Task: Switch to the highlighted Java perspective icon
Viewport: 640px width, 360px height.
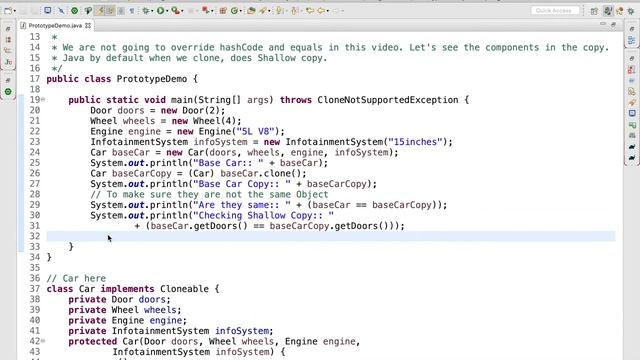Action: click(x=608, y=11)
